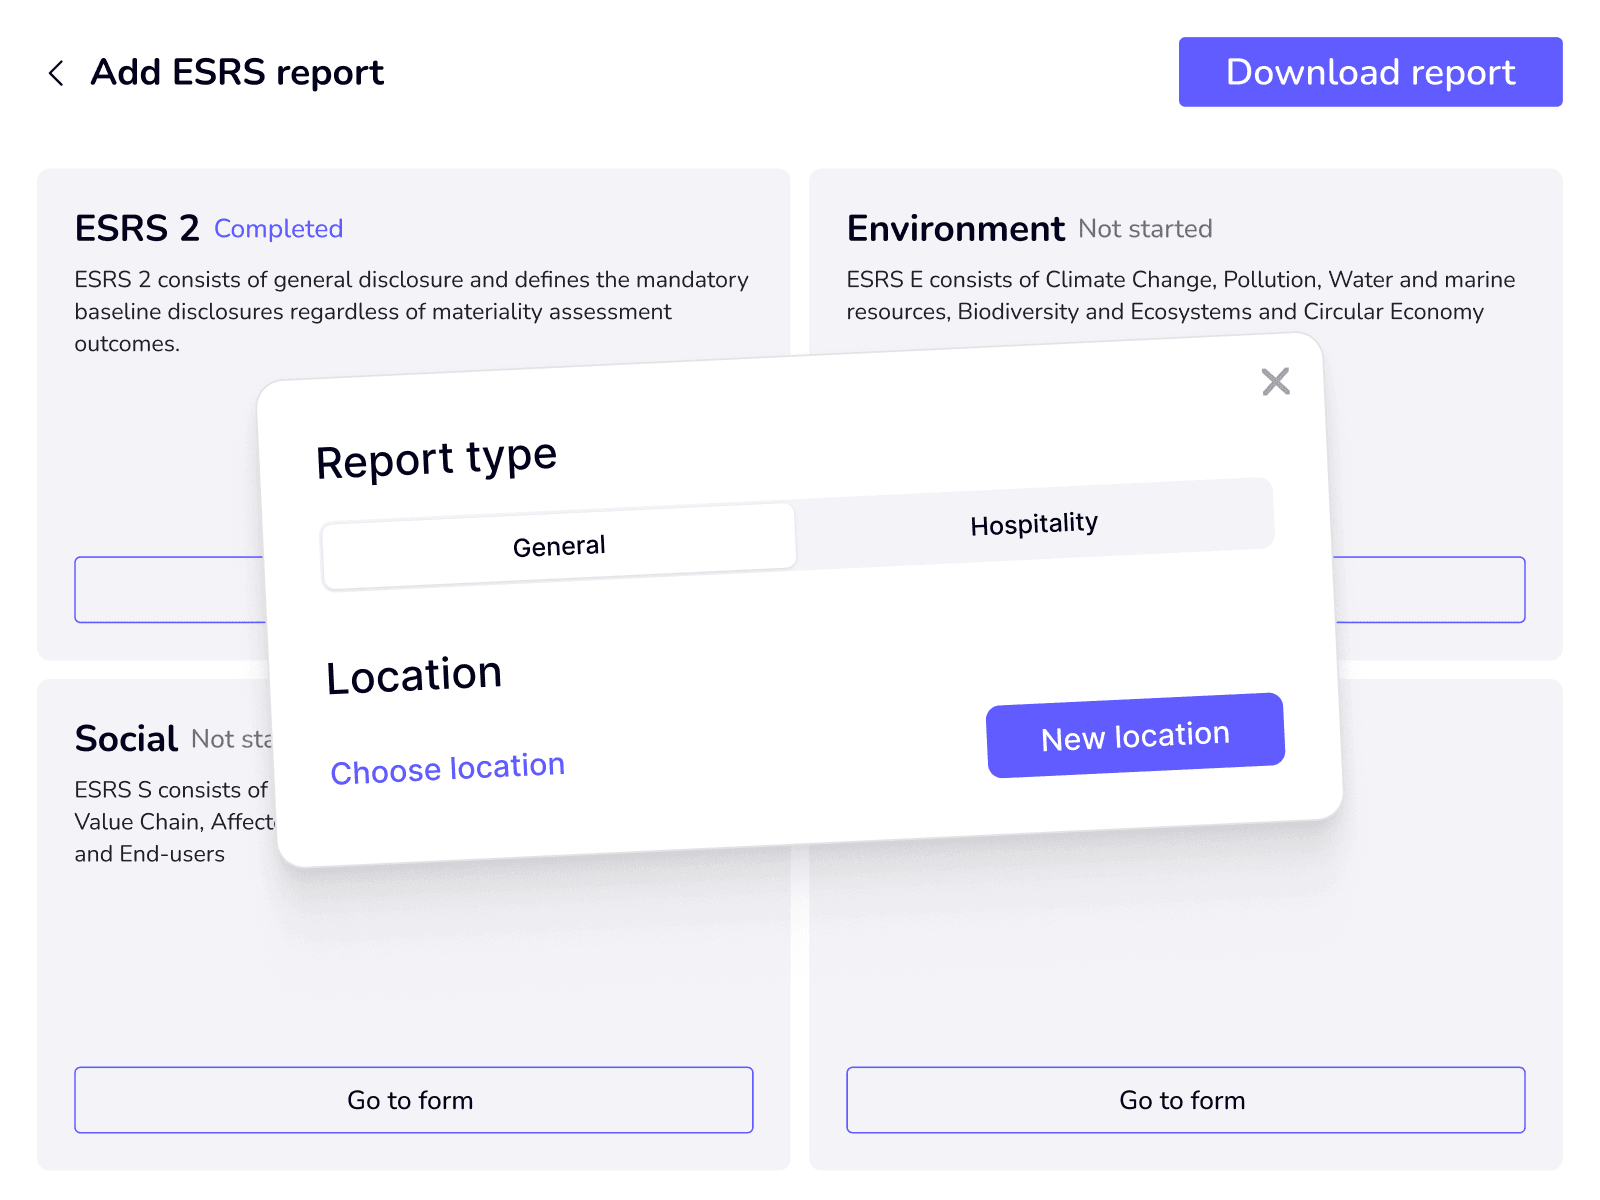Click the ESRS 2 description paragraph
Image resolution: width=1600 pixels, height=1200 pixels.
coord(412,311)
